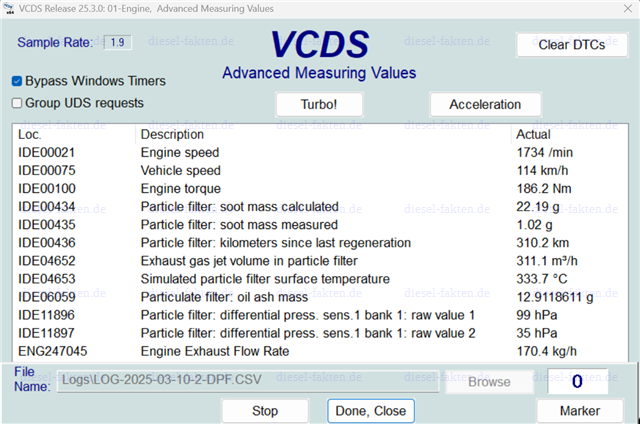Add a Marker to the log
The height and width of the screenshot is (424, 640).
click(x=580, y=411)
